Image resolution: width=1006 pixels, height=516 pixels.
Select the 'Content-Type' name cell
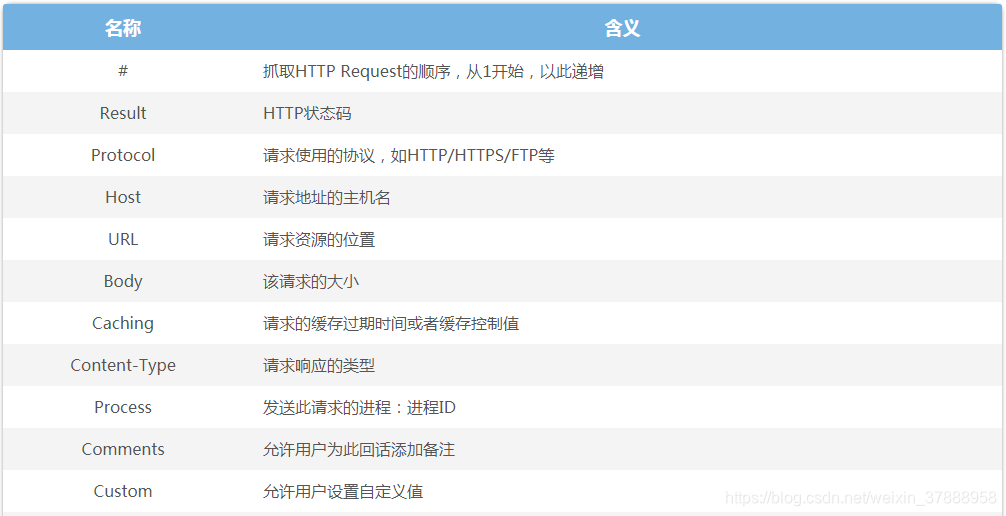[x=123, y=365]
